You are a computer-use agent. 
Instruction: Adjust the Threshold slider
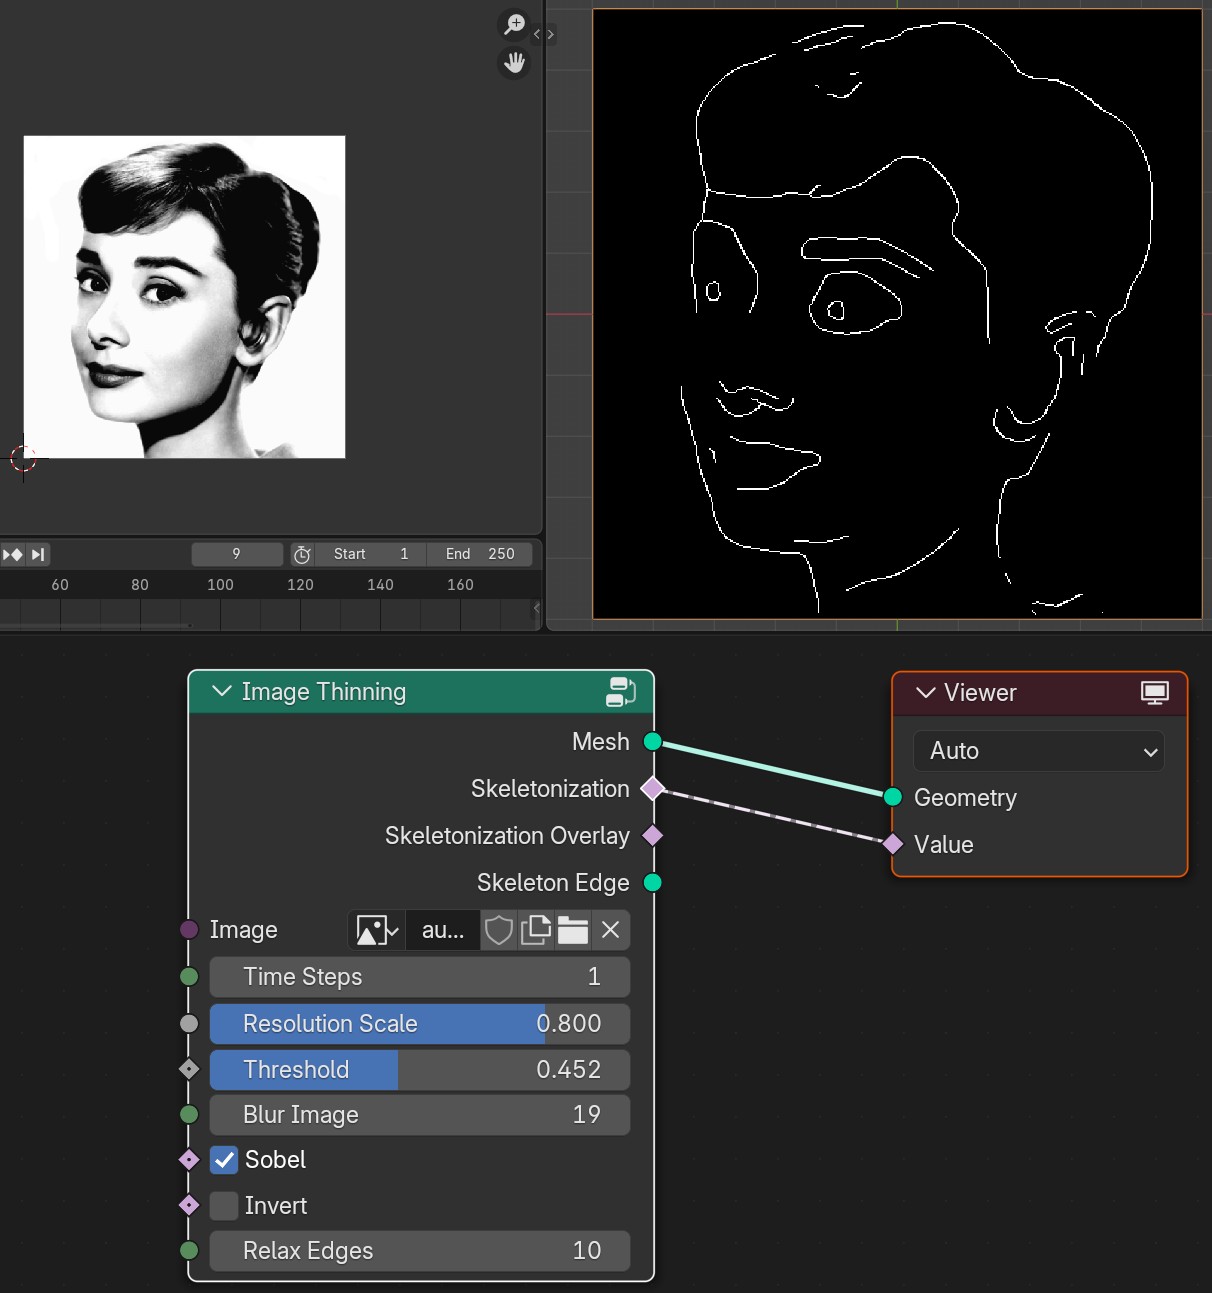(x=420, y=1069)
